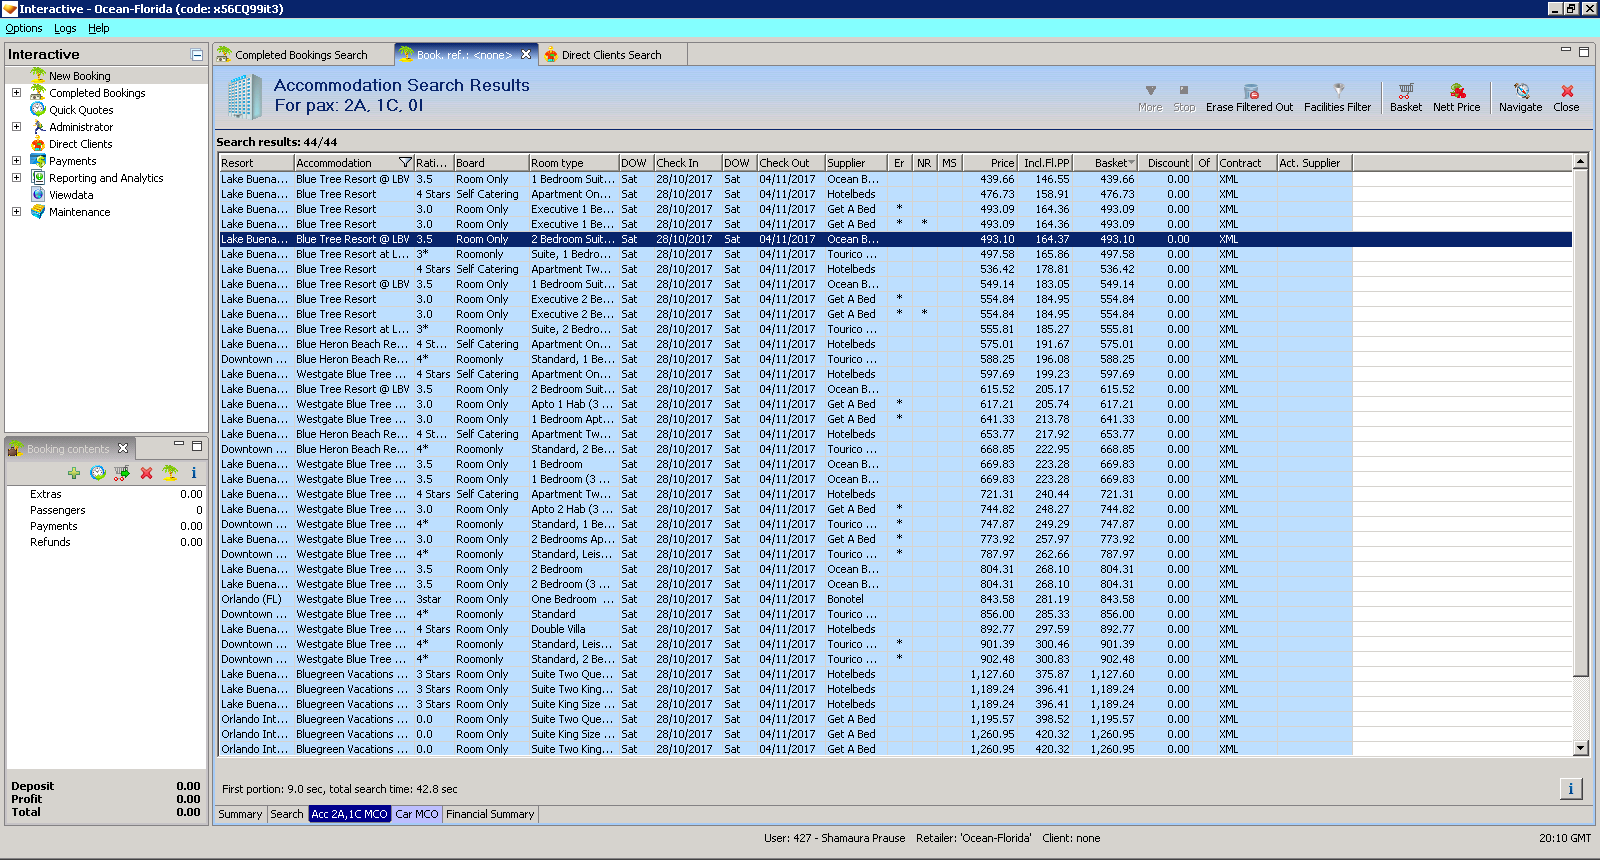Open the Options menu
The width and height of the screenshot is (1600, 860).
pyautogui.click(x=24, y=28)
